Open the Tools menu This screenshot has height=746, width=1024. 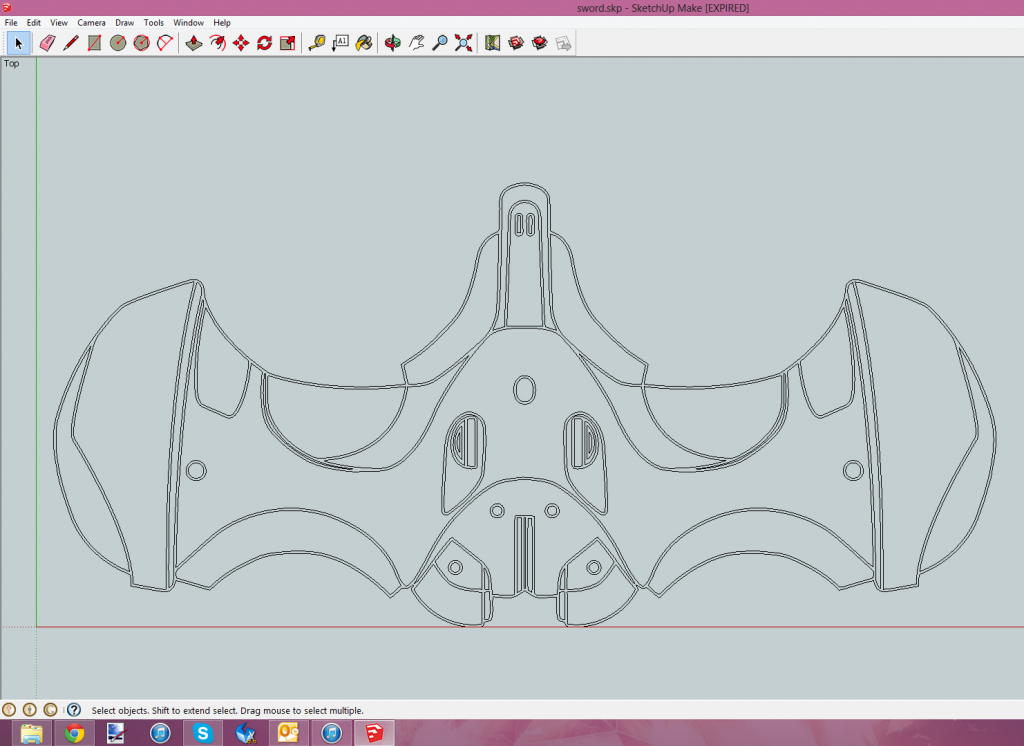[x=153, y=22]
